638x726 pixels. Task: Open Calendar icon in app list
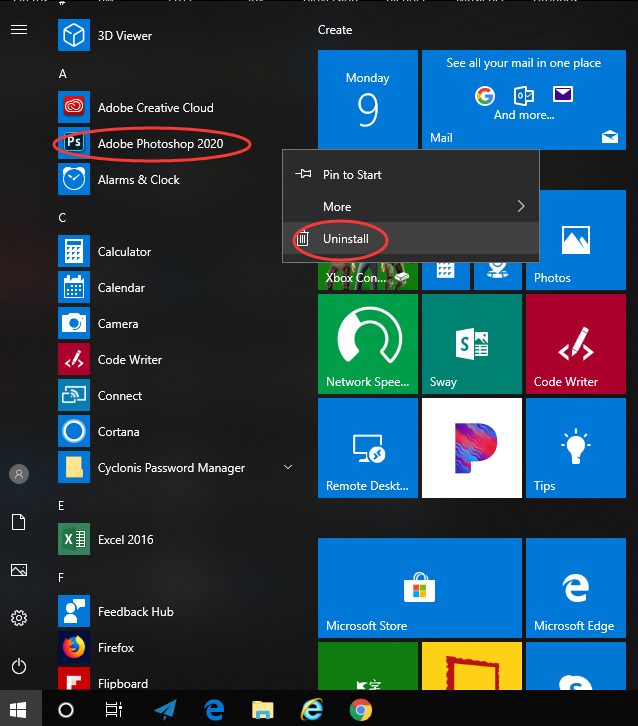74,288
